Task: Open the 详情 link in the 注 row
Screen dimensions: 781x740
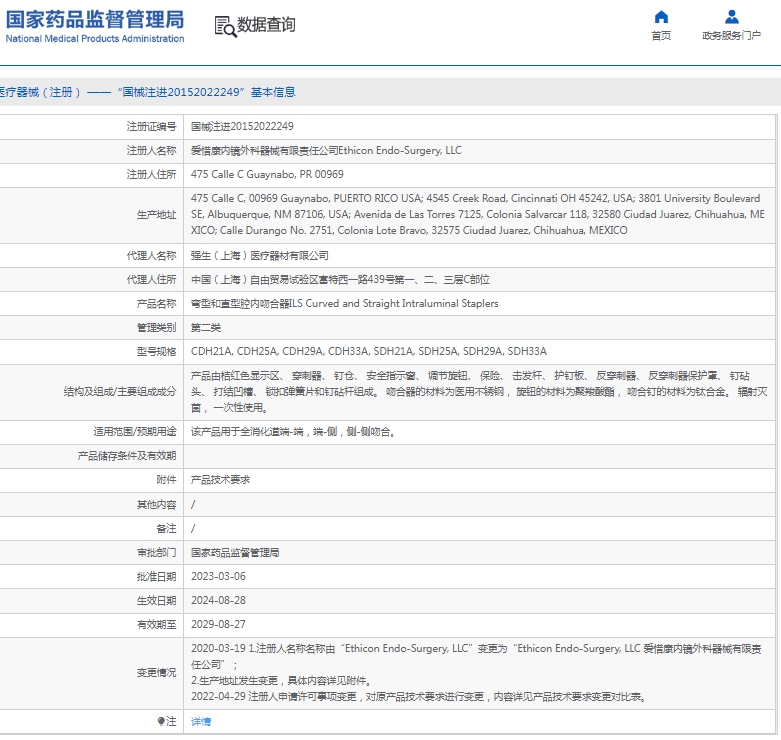Action: pos(201,721)
